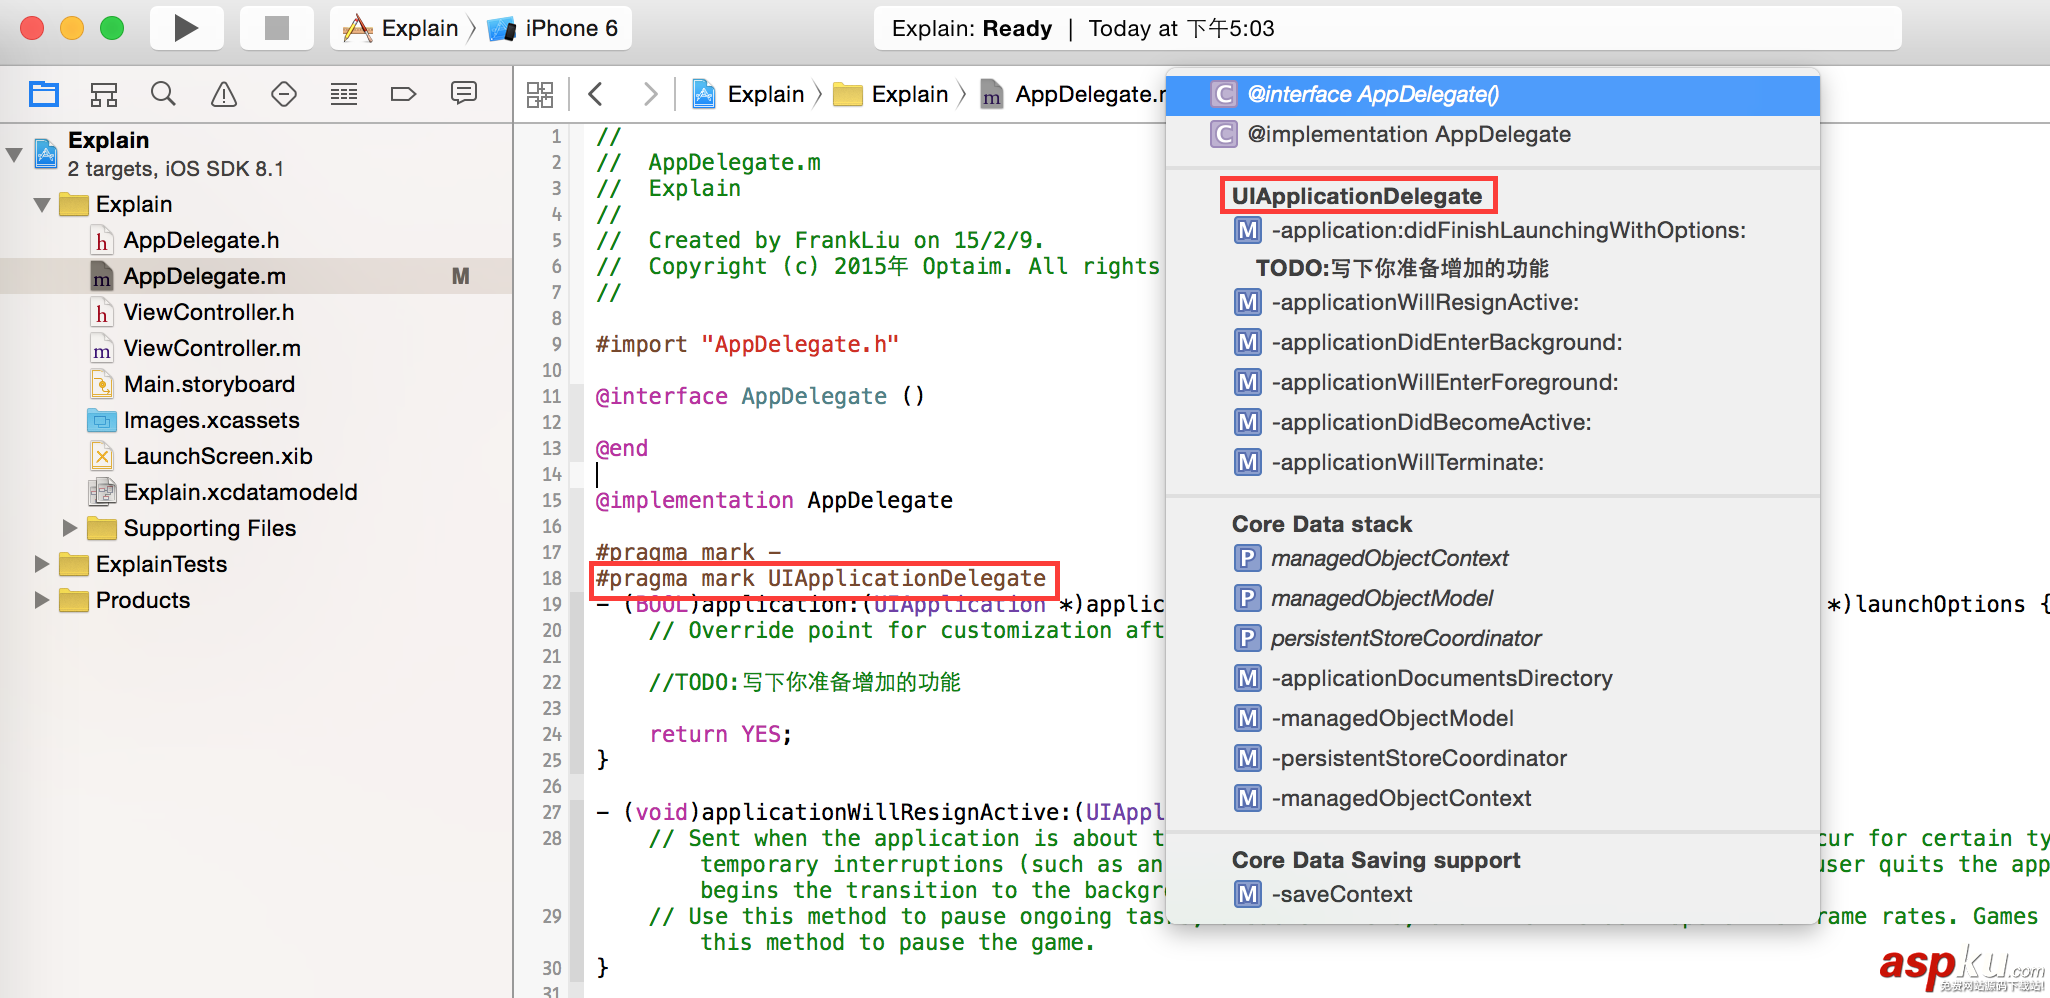This screenshot has width=2050, height=998.
Task: Expand the ExplainTests group
Action: pyautogui.click(x=42, y=564)
